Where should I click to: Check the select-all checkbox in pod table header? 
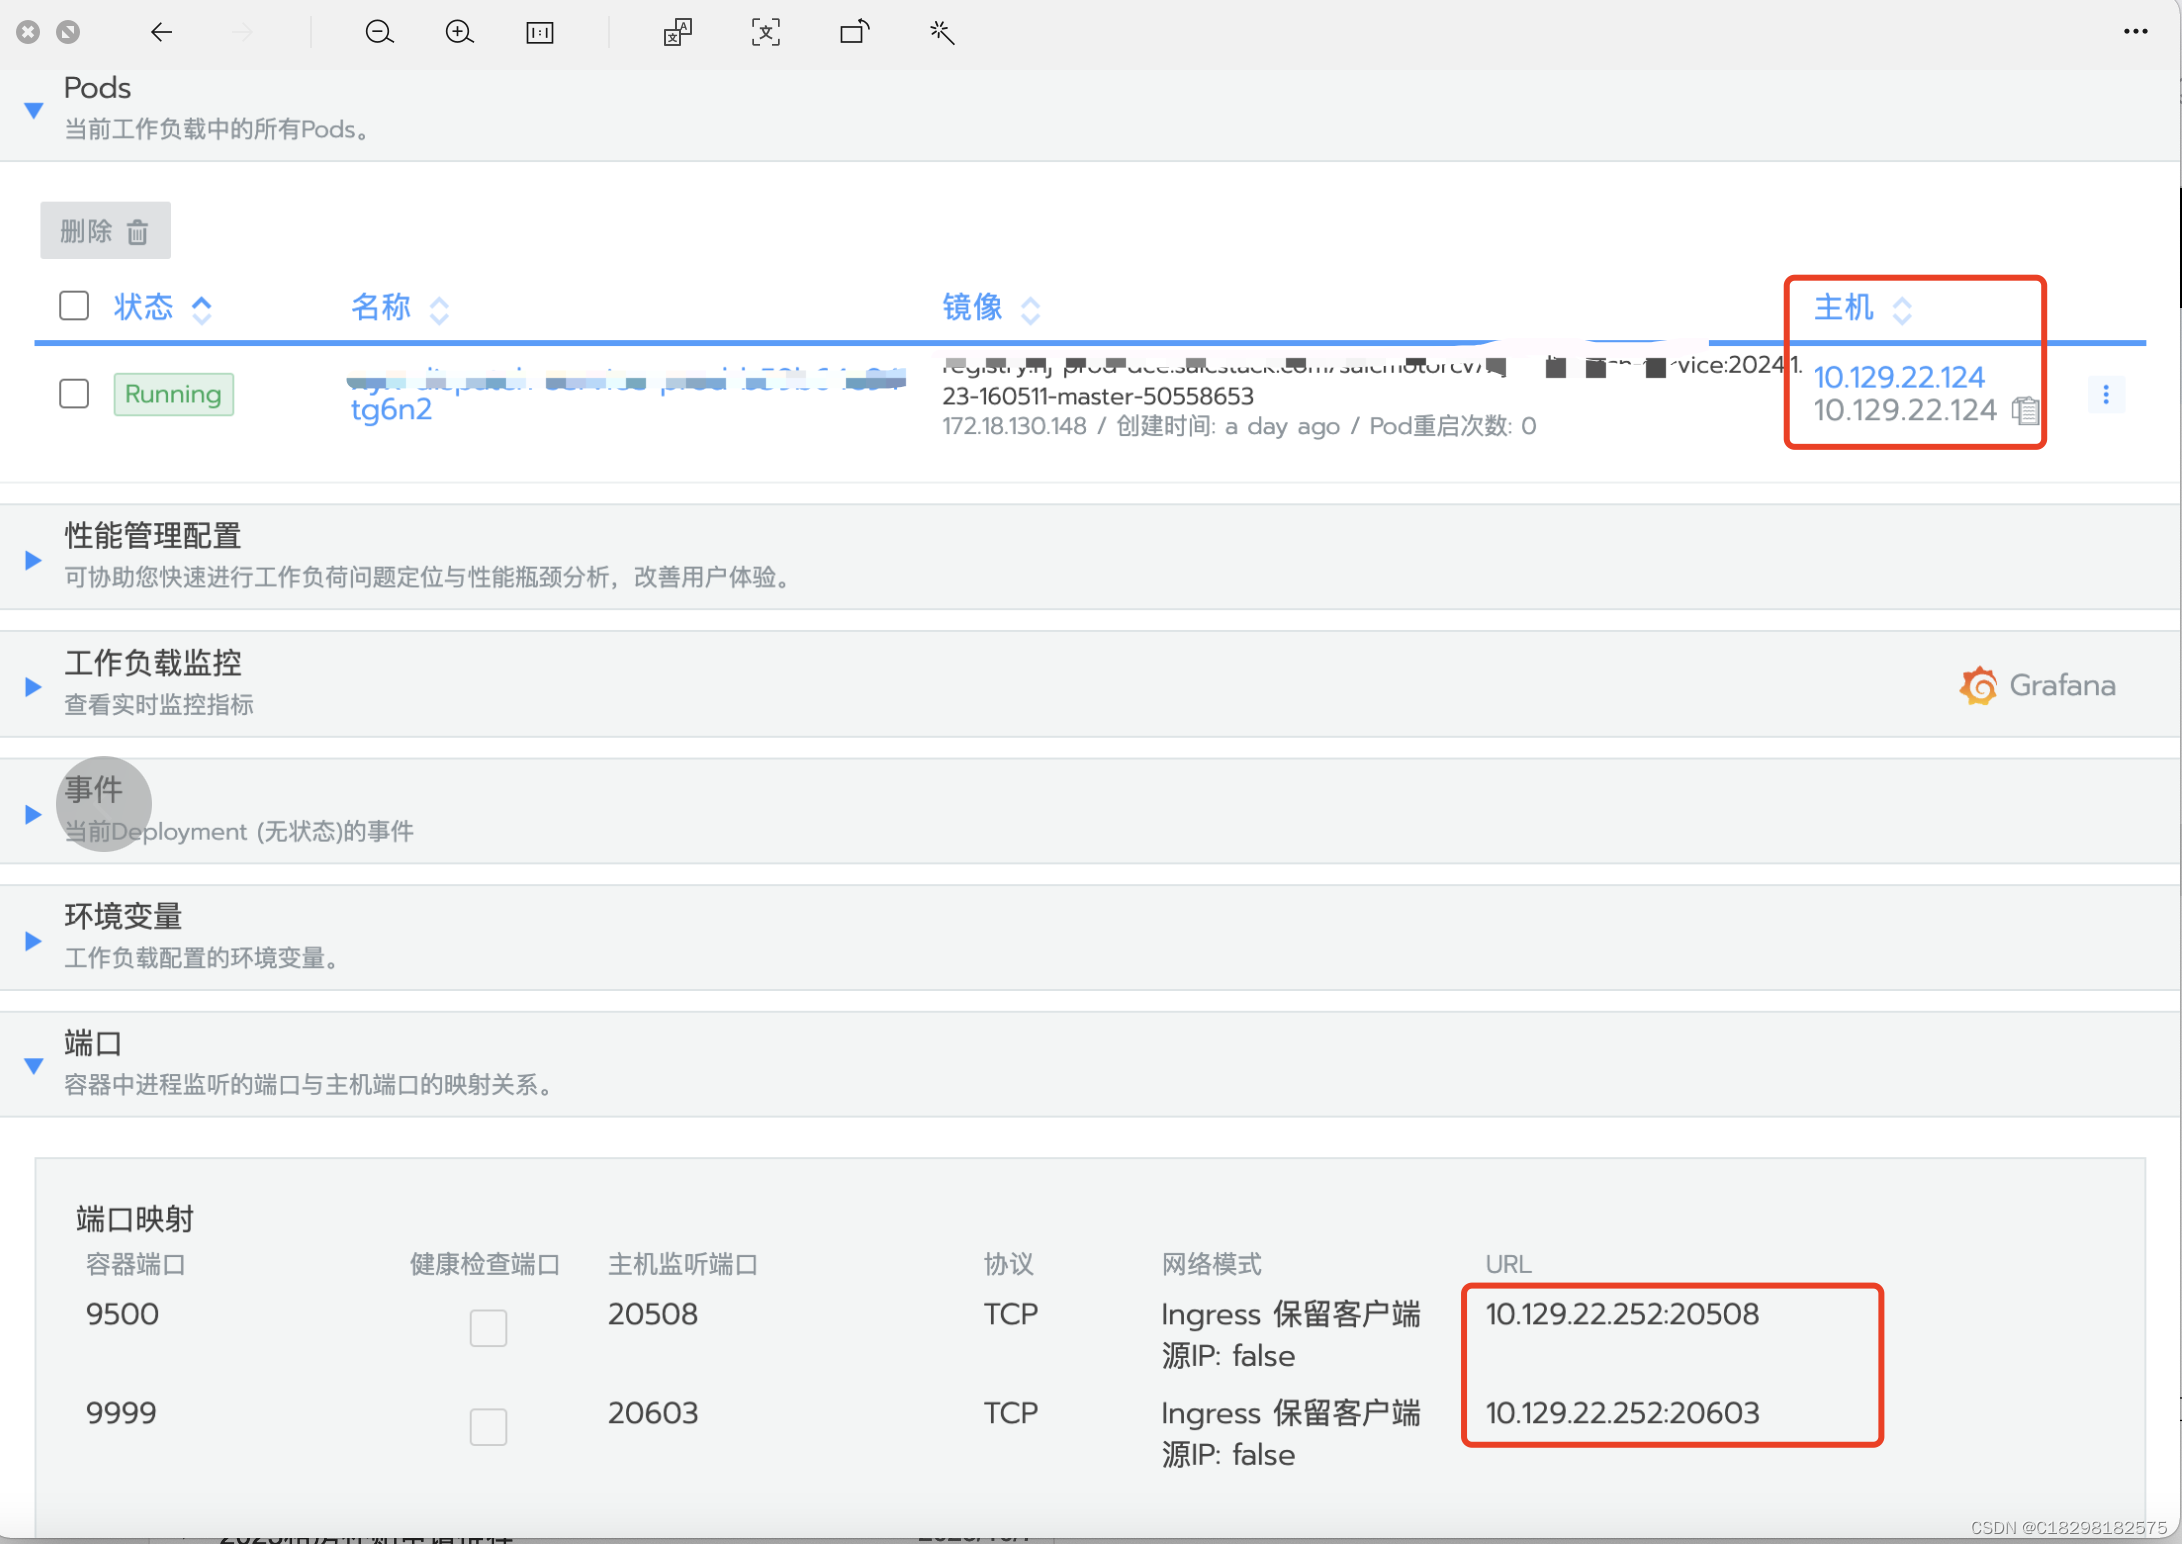coord(74,305)
